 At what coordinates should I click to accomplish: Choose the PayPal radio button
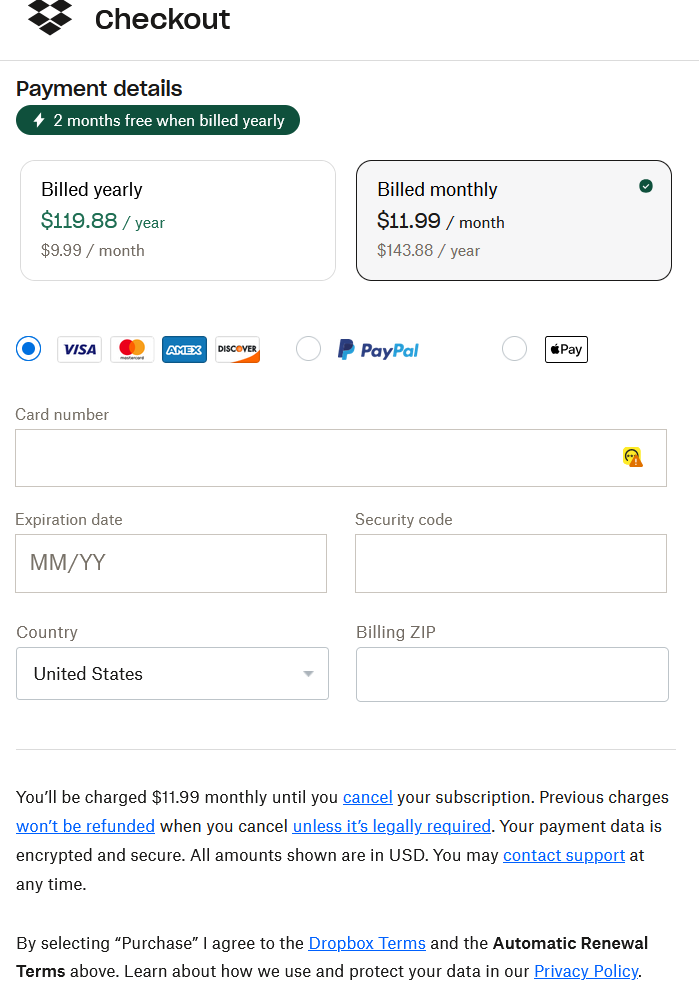tap(308, 349)
